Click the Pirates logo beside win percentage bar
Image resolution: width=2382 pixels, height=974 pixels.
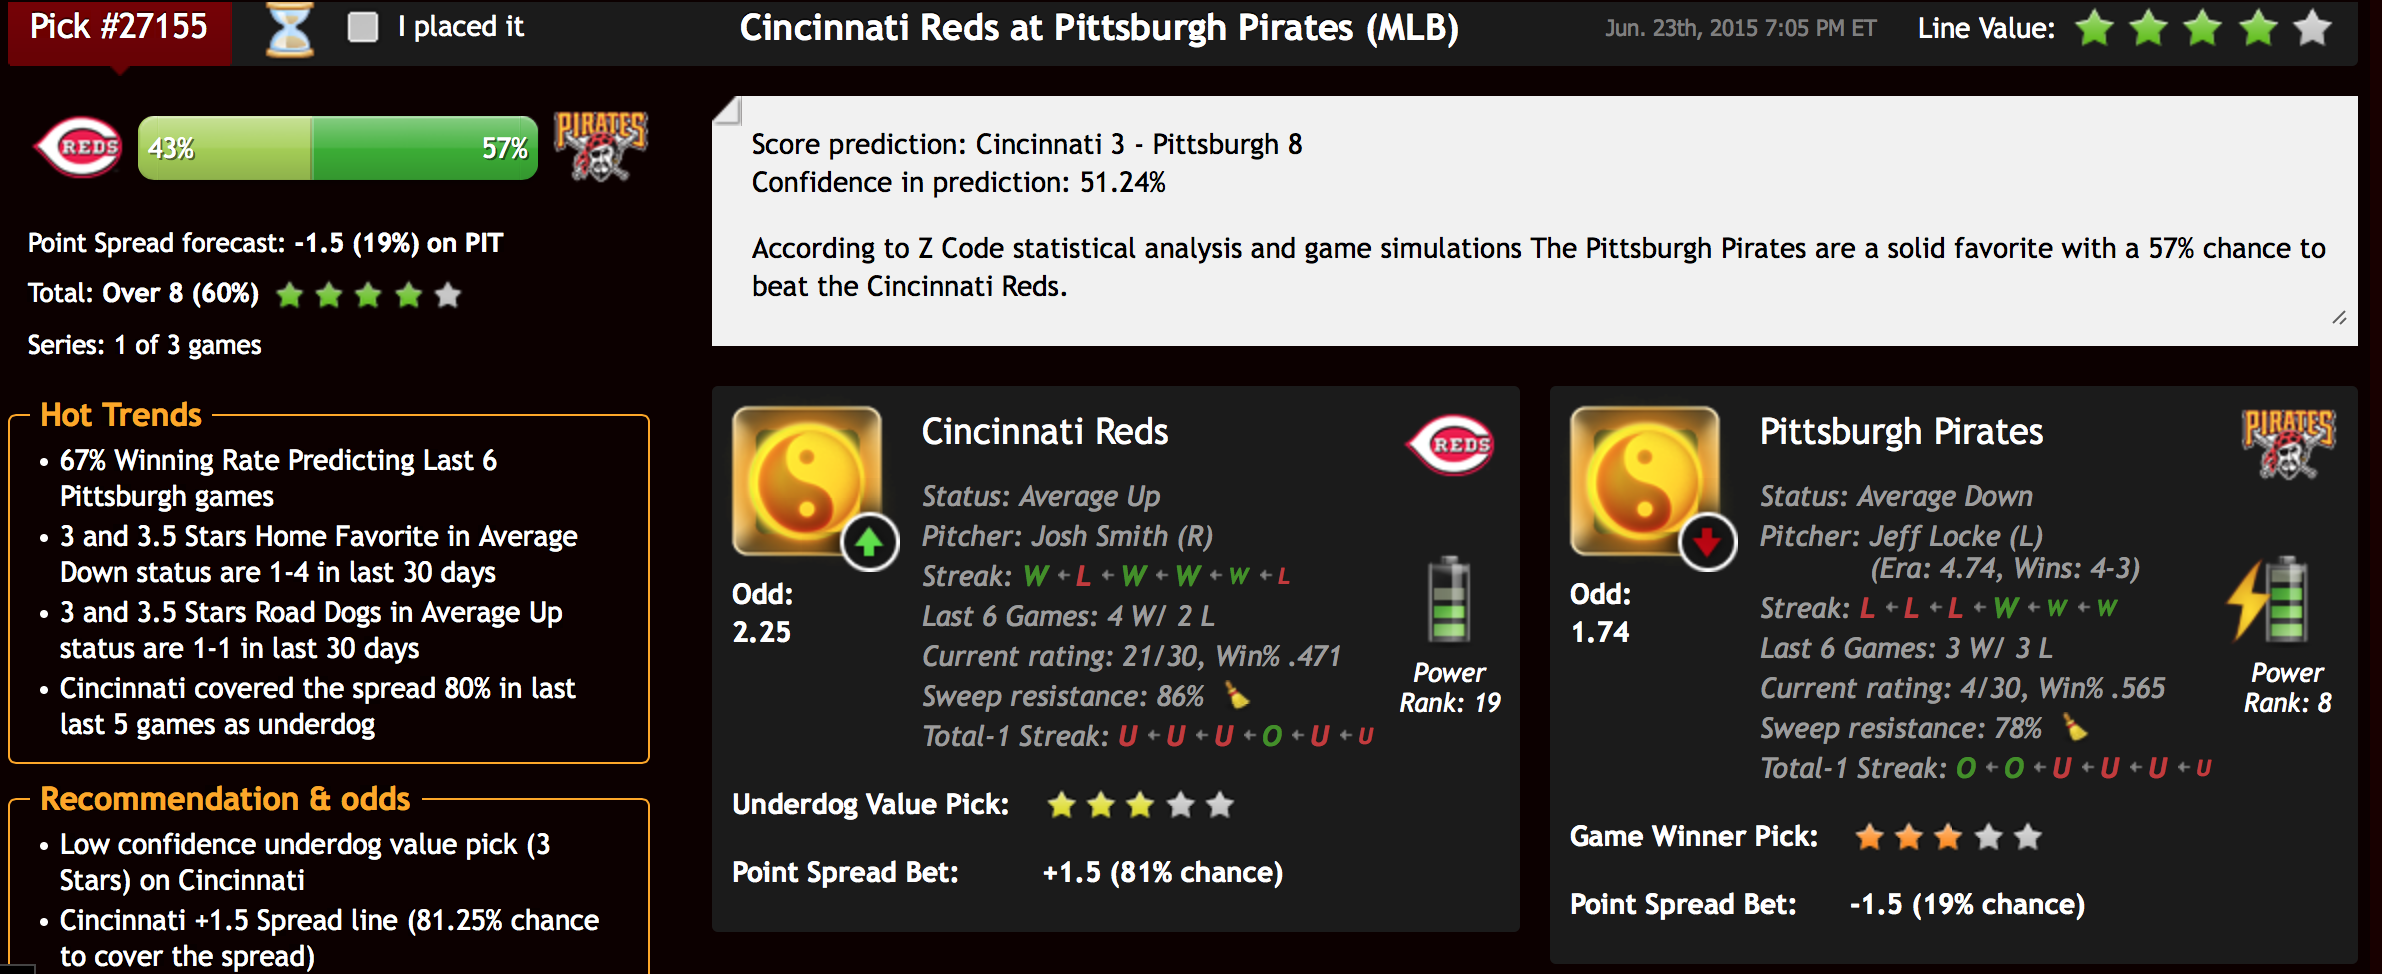tap(600, 146)
